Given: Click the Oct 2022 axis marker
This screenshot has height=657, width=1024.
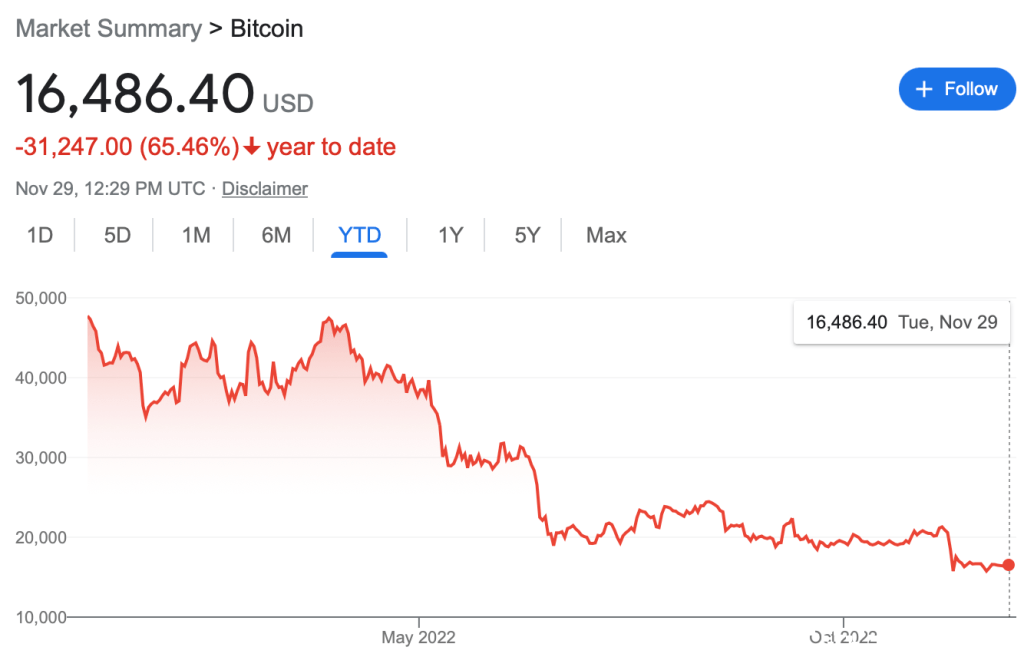Looking at the screenshot, I should tap(843, 637).
